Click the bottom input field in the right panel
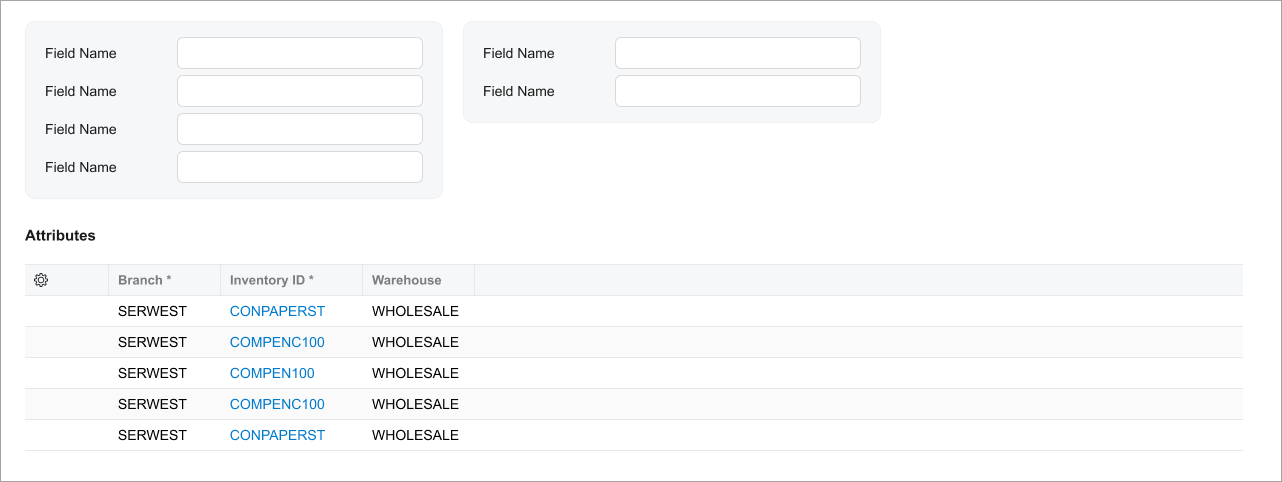The height and width of the screenshot is (482, 1282). [x=738, y=91]
